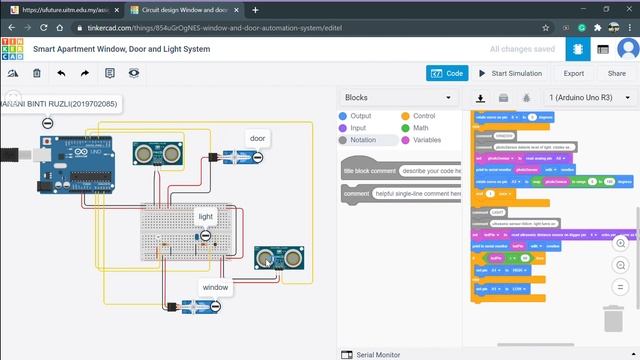Click the blocks trash can

tap(613, 318)
